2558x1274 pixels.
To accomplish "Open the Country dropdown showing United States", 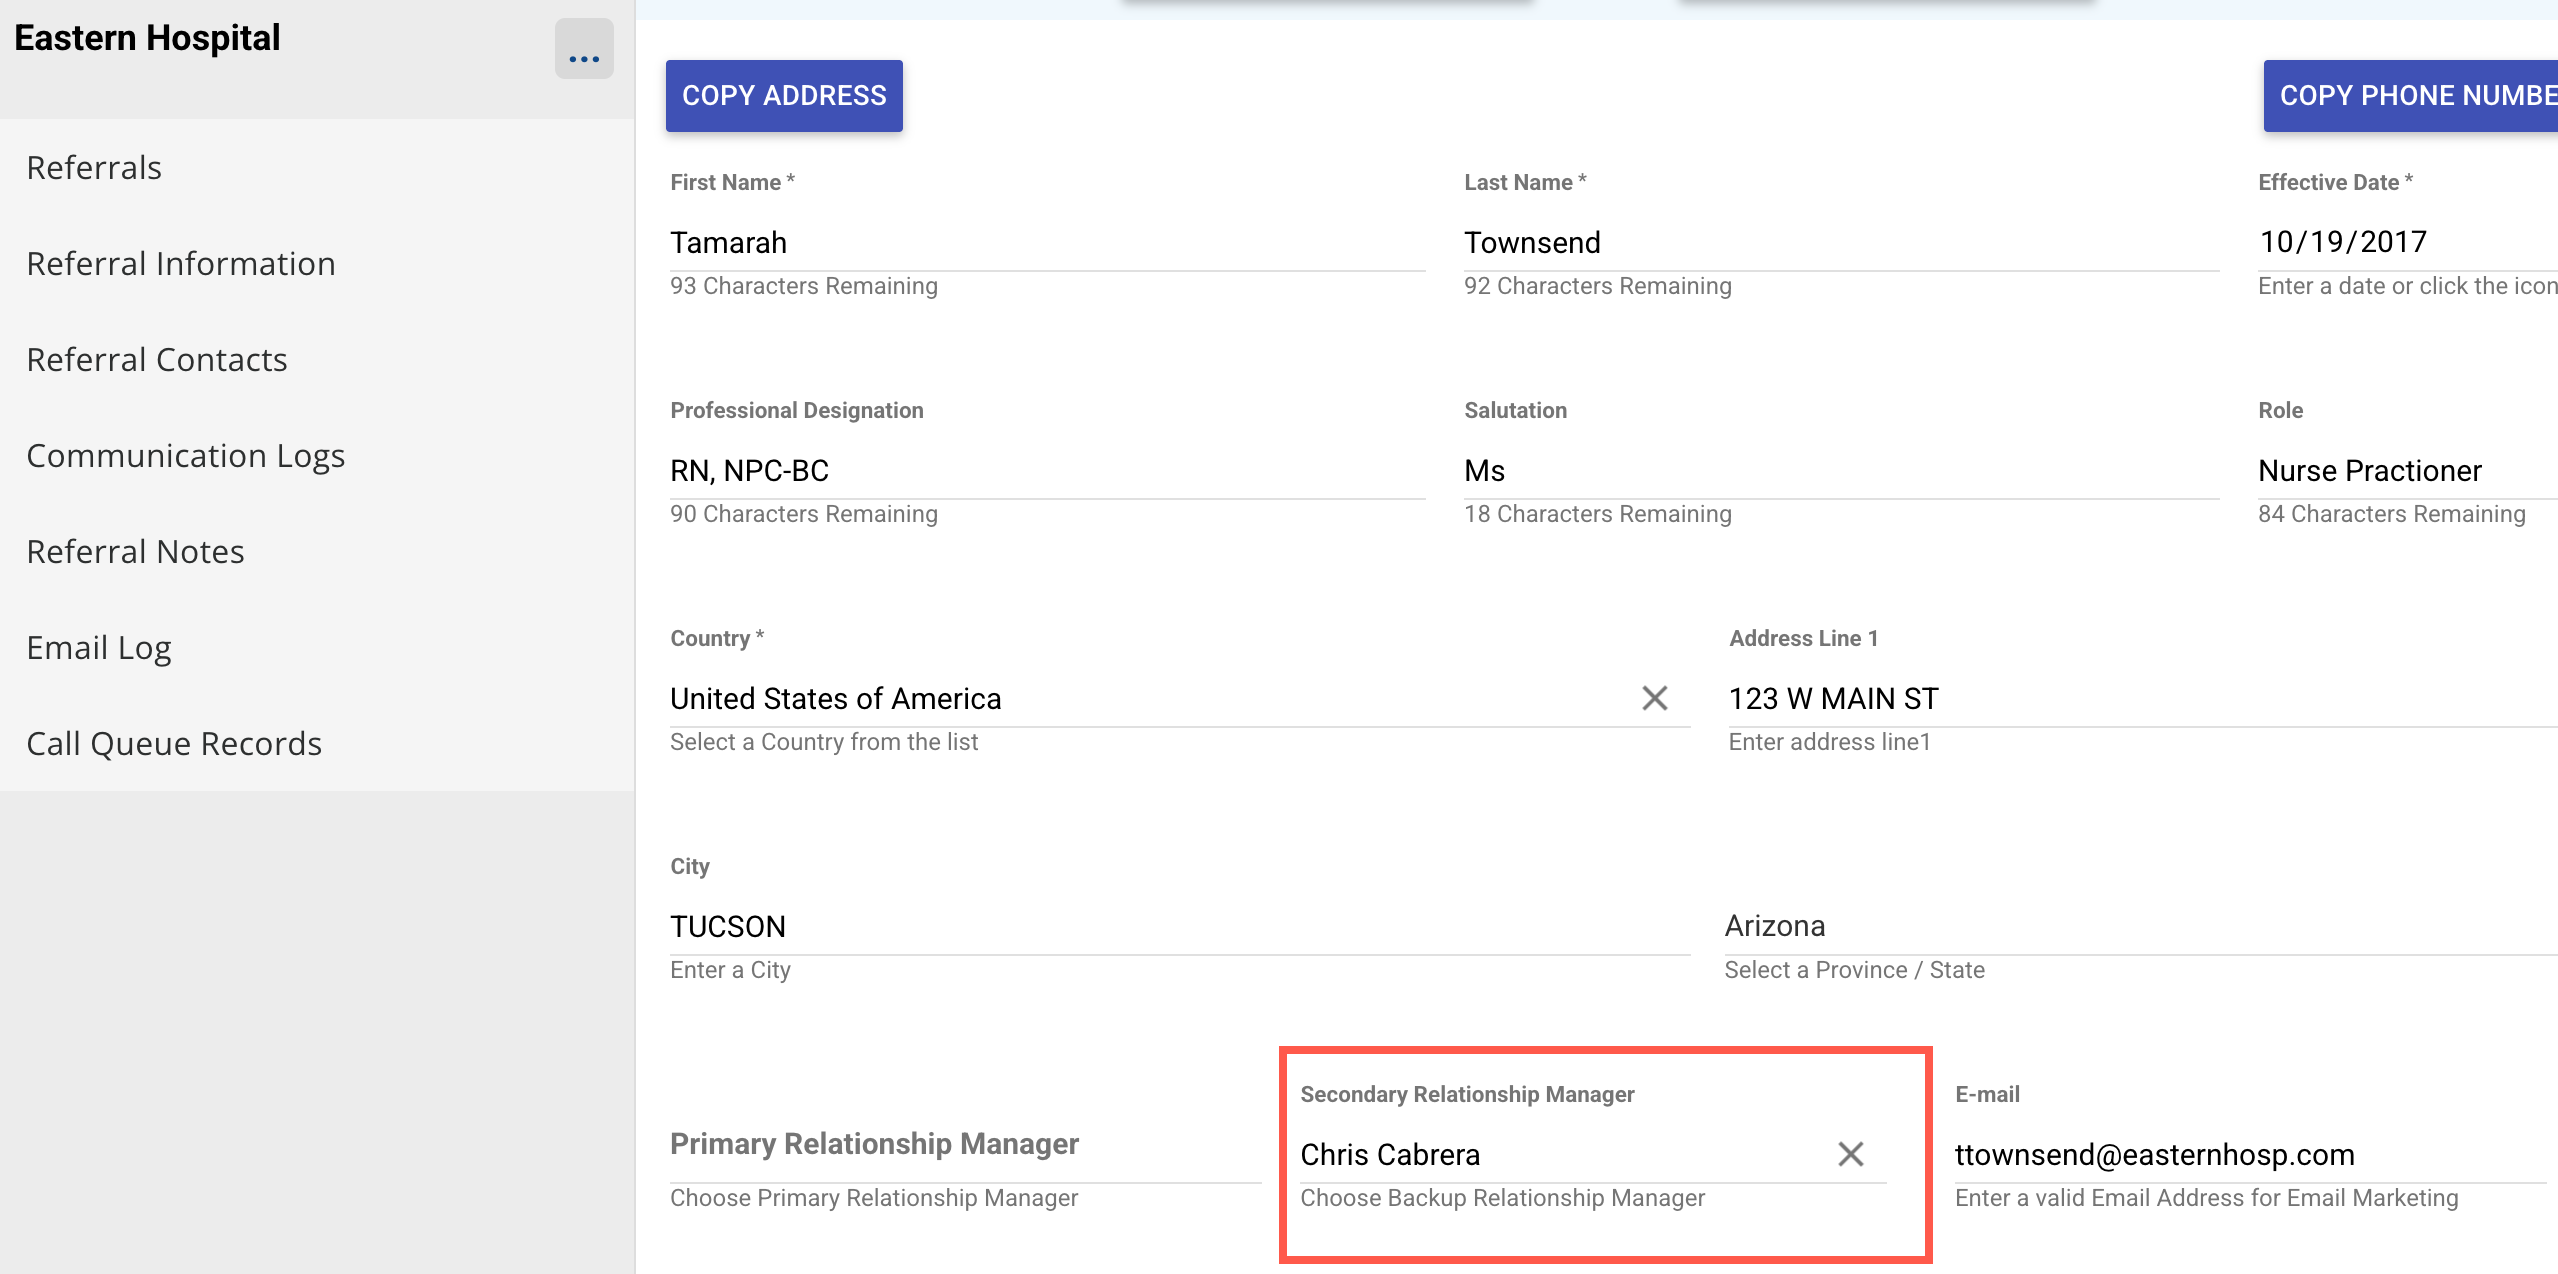I will point(1140,699).
